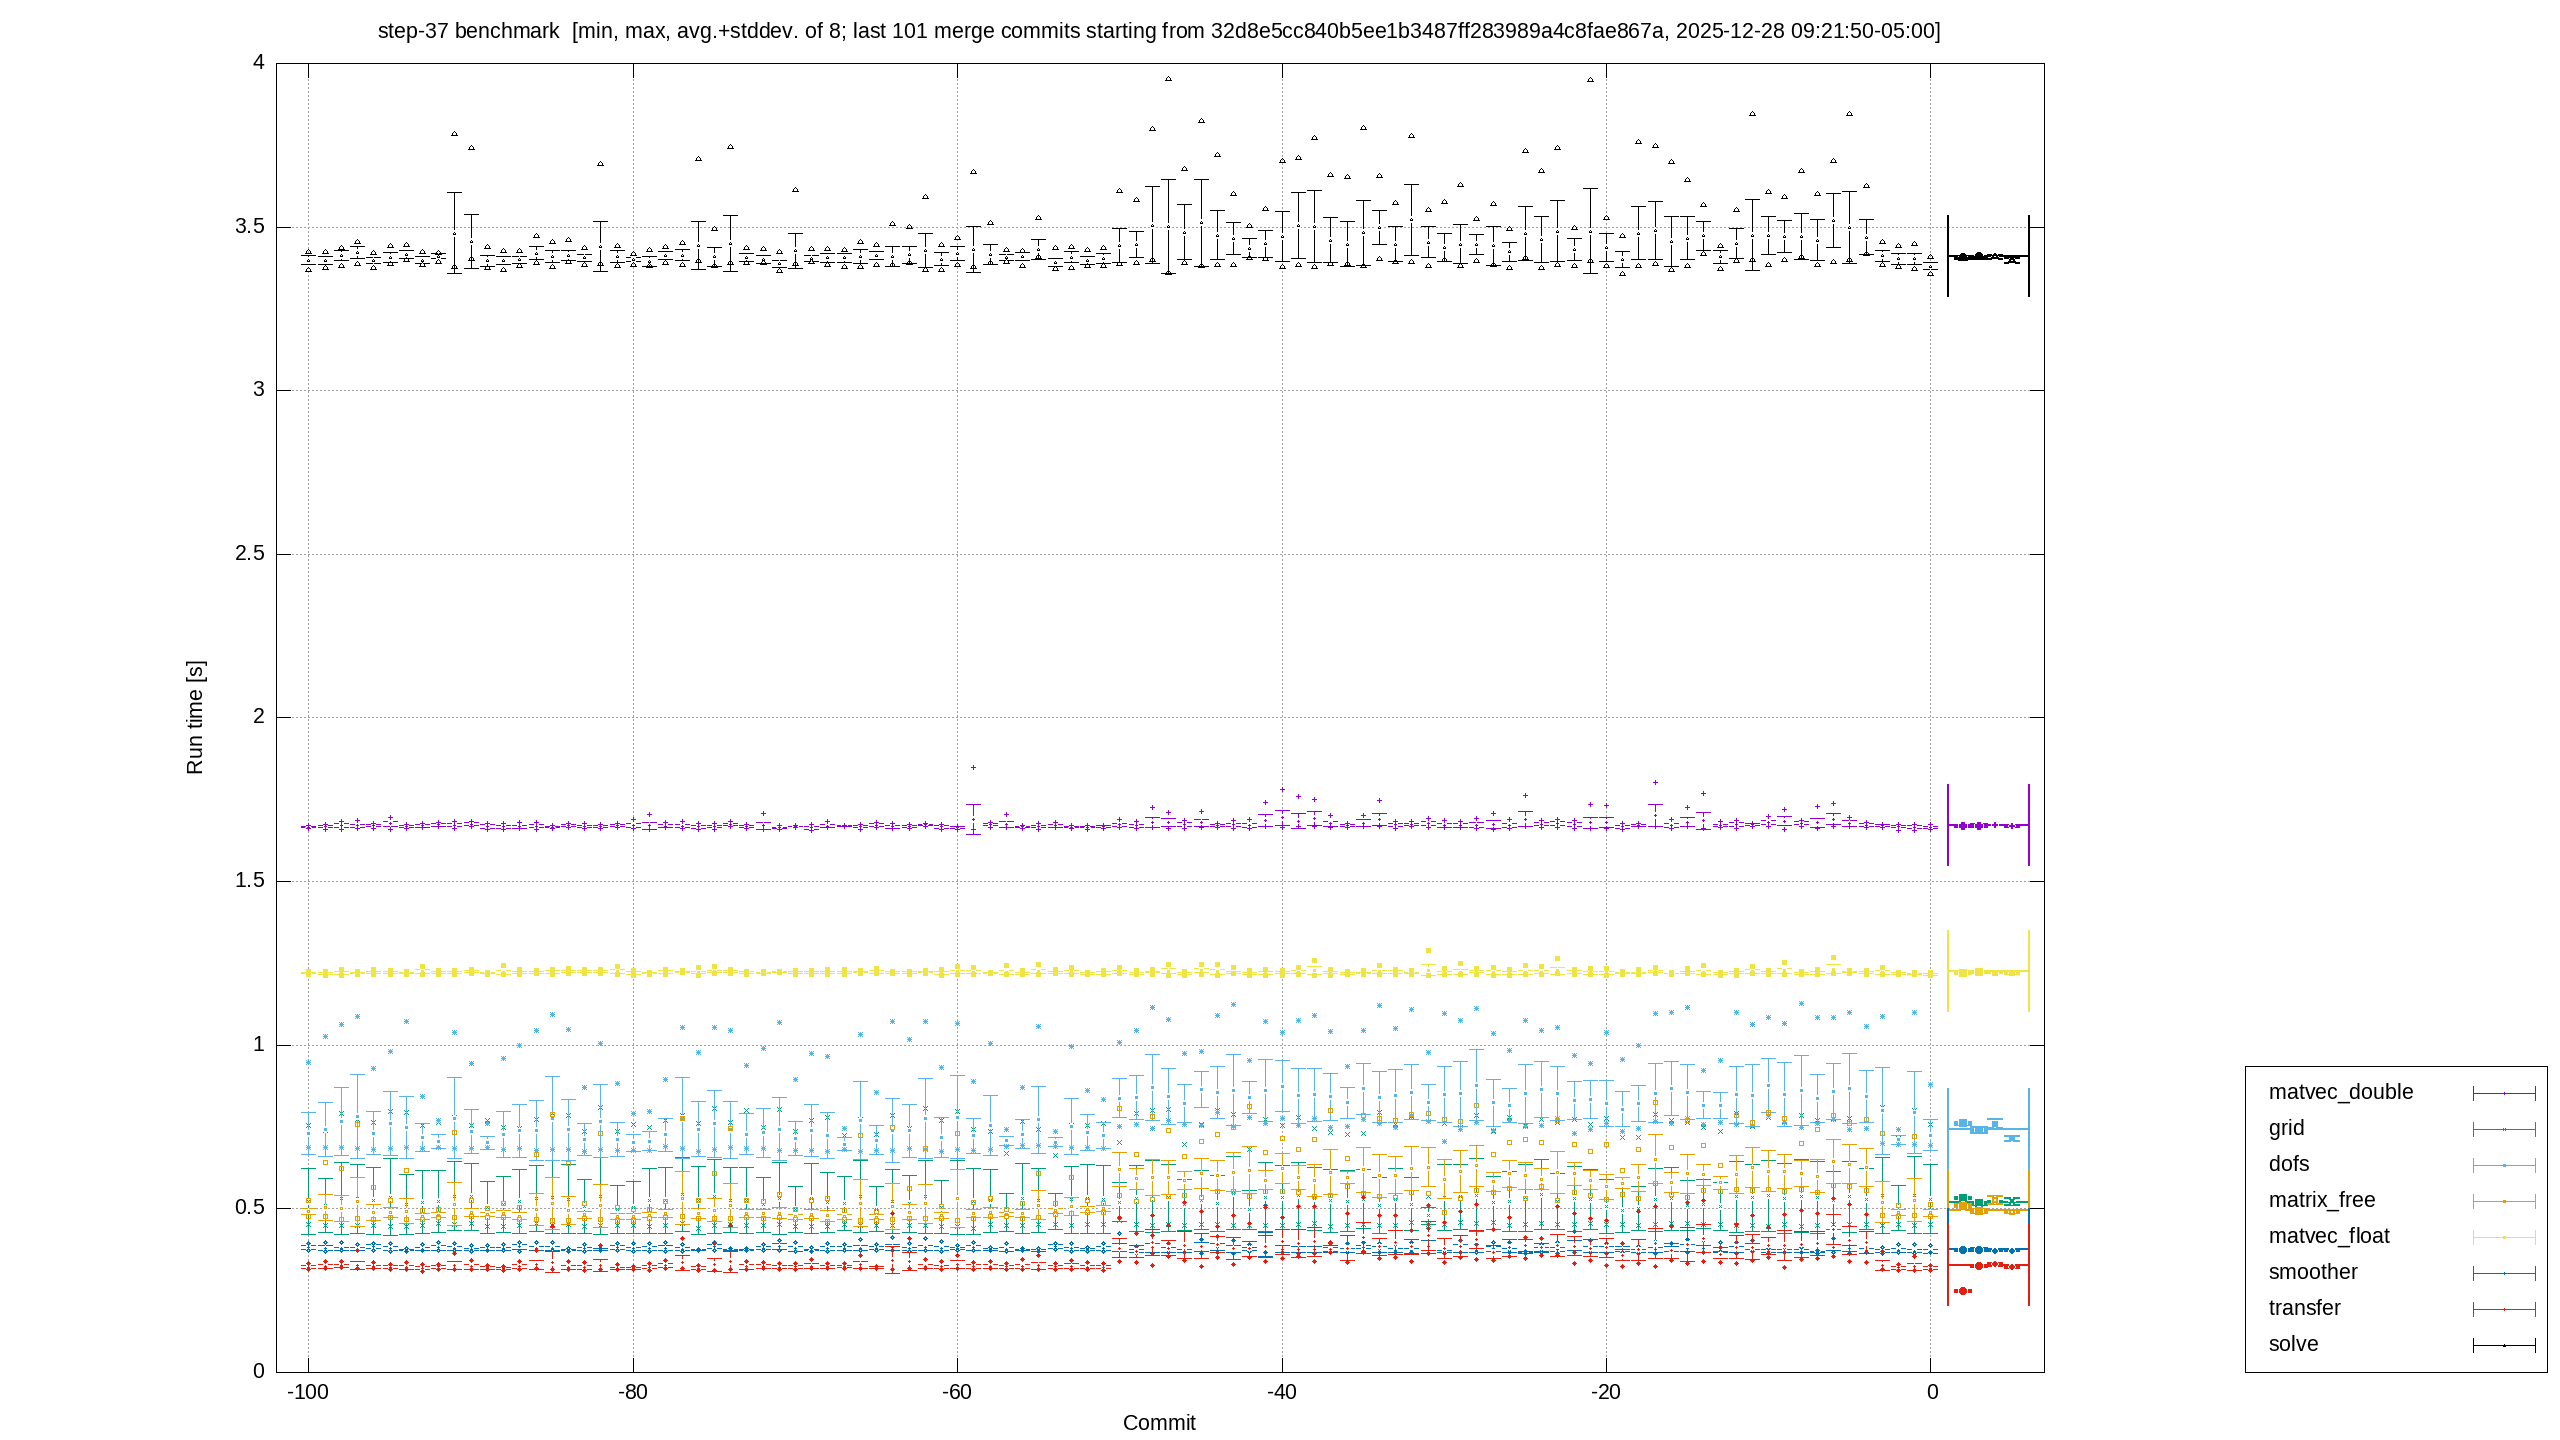Select the smoother legend label
Viewport: 2560px width, 1440px height.
coord(2313,1273)
